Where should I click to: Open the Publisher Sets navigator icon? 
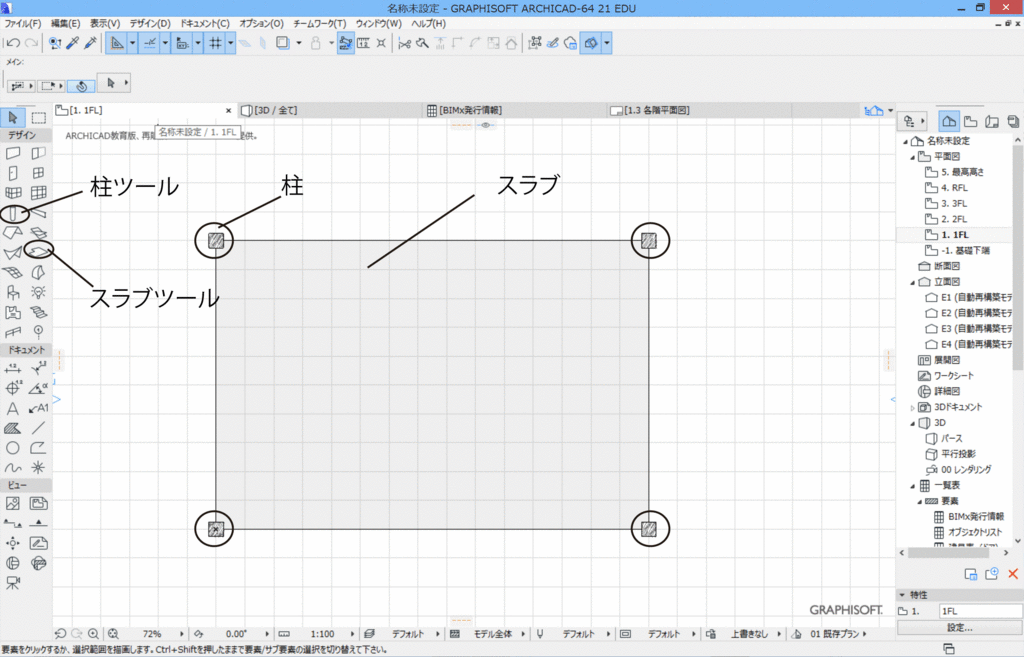pos(1013,121)
